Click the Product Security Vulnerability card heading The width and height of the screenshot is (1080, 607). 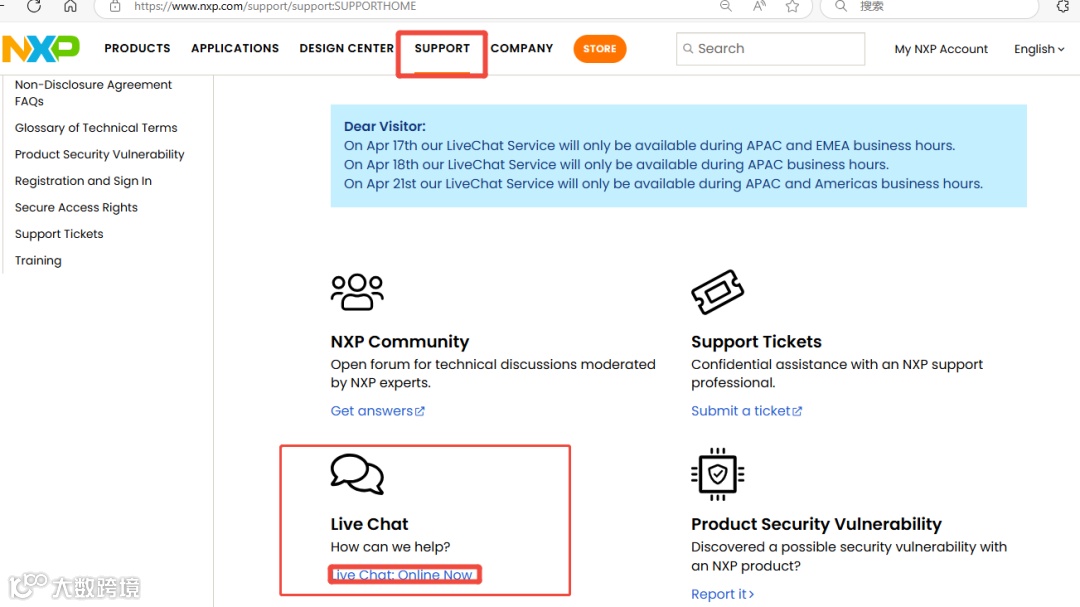(x=816, y=524)
